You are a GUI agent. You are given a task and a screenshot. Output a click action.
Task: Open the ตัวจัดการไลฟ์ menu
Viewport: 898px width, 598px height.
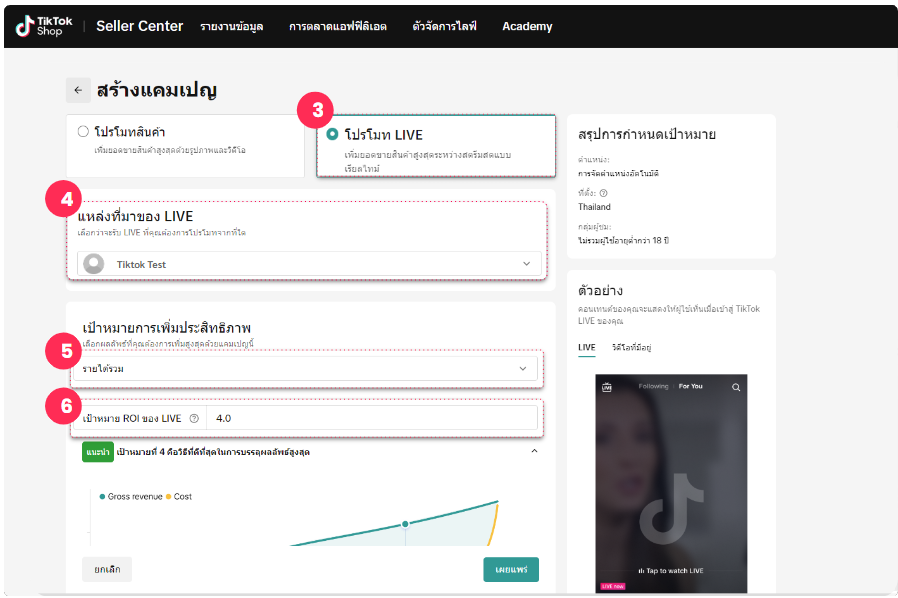(x=444, y=26)
